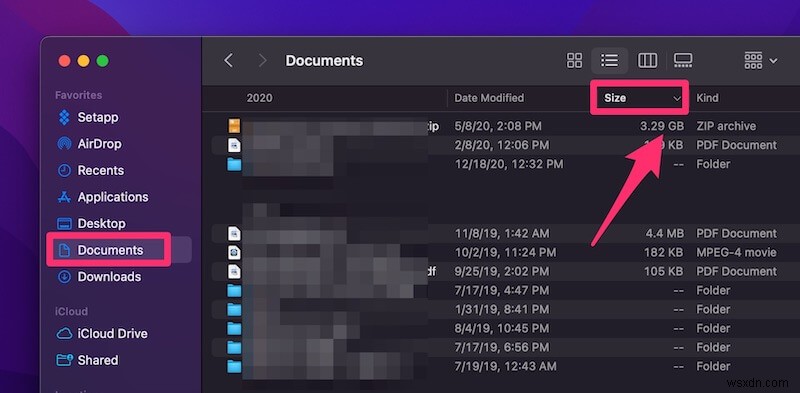The image size is (800, 393).
Task: Select the row dated 11/8/19, 1:42 AM
Action: click(505, 234)
